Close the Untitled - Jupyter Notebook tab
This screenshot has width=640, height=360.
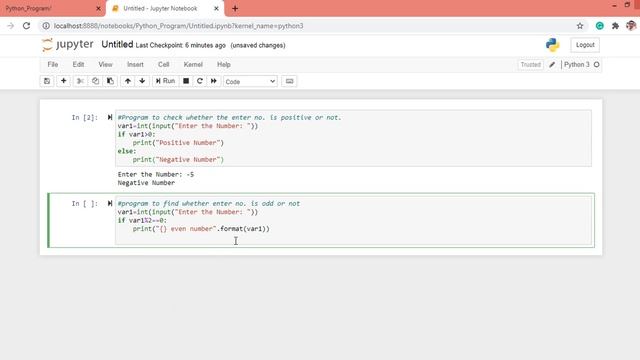[x=216, y=9]
